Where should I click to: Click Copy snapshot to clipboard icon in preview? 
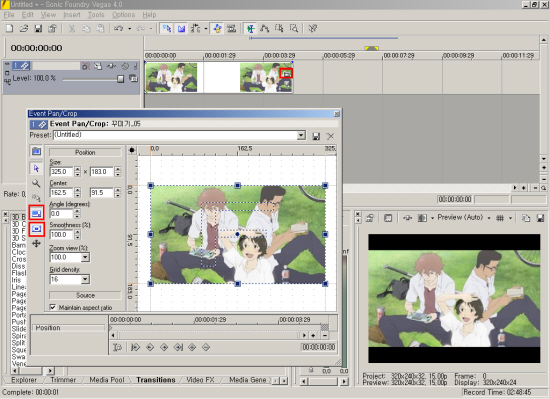pyautogui.click(x=526, y=218)
